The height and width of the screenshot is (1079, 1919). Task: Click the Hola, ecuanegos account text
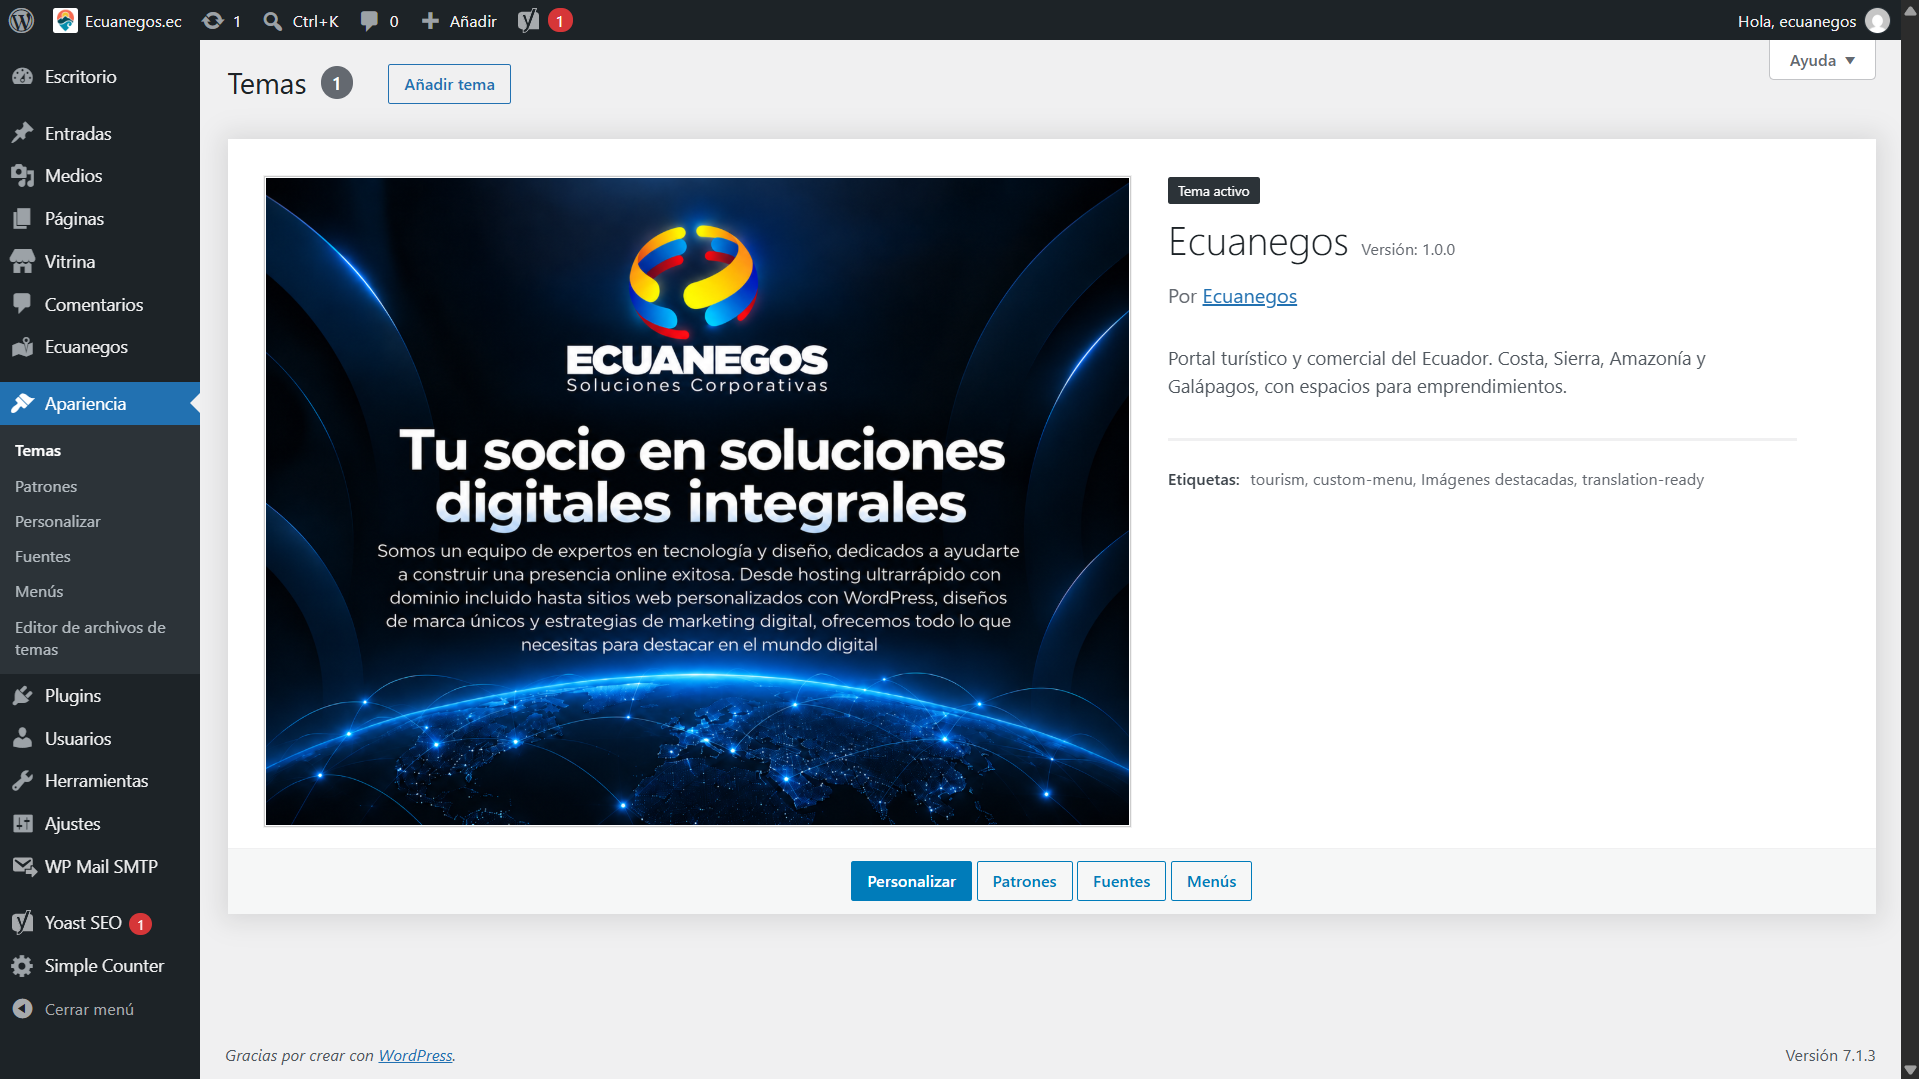(1797, 21)
